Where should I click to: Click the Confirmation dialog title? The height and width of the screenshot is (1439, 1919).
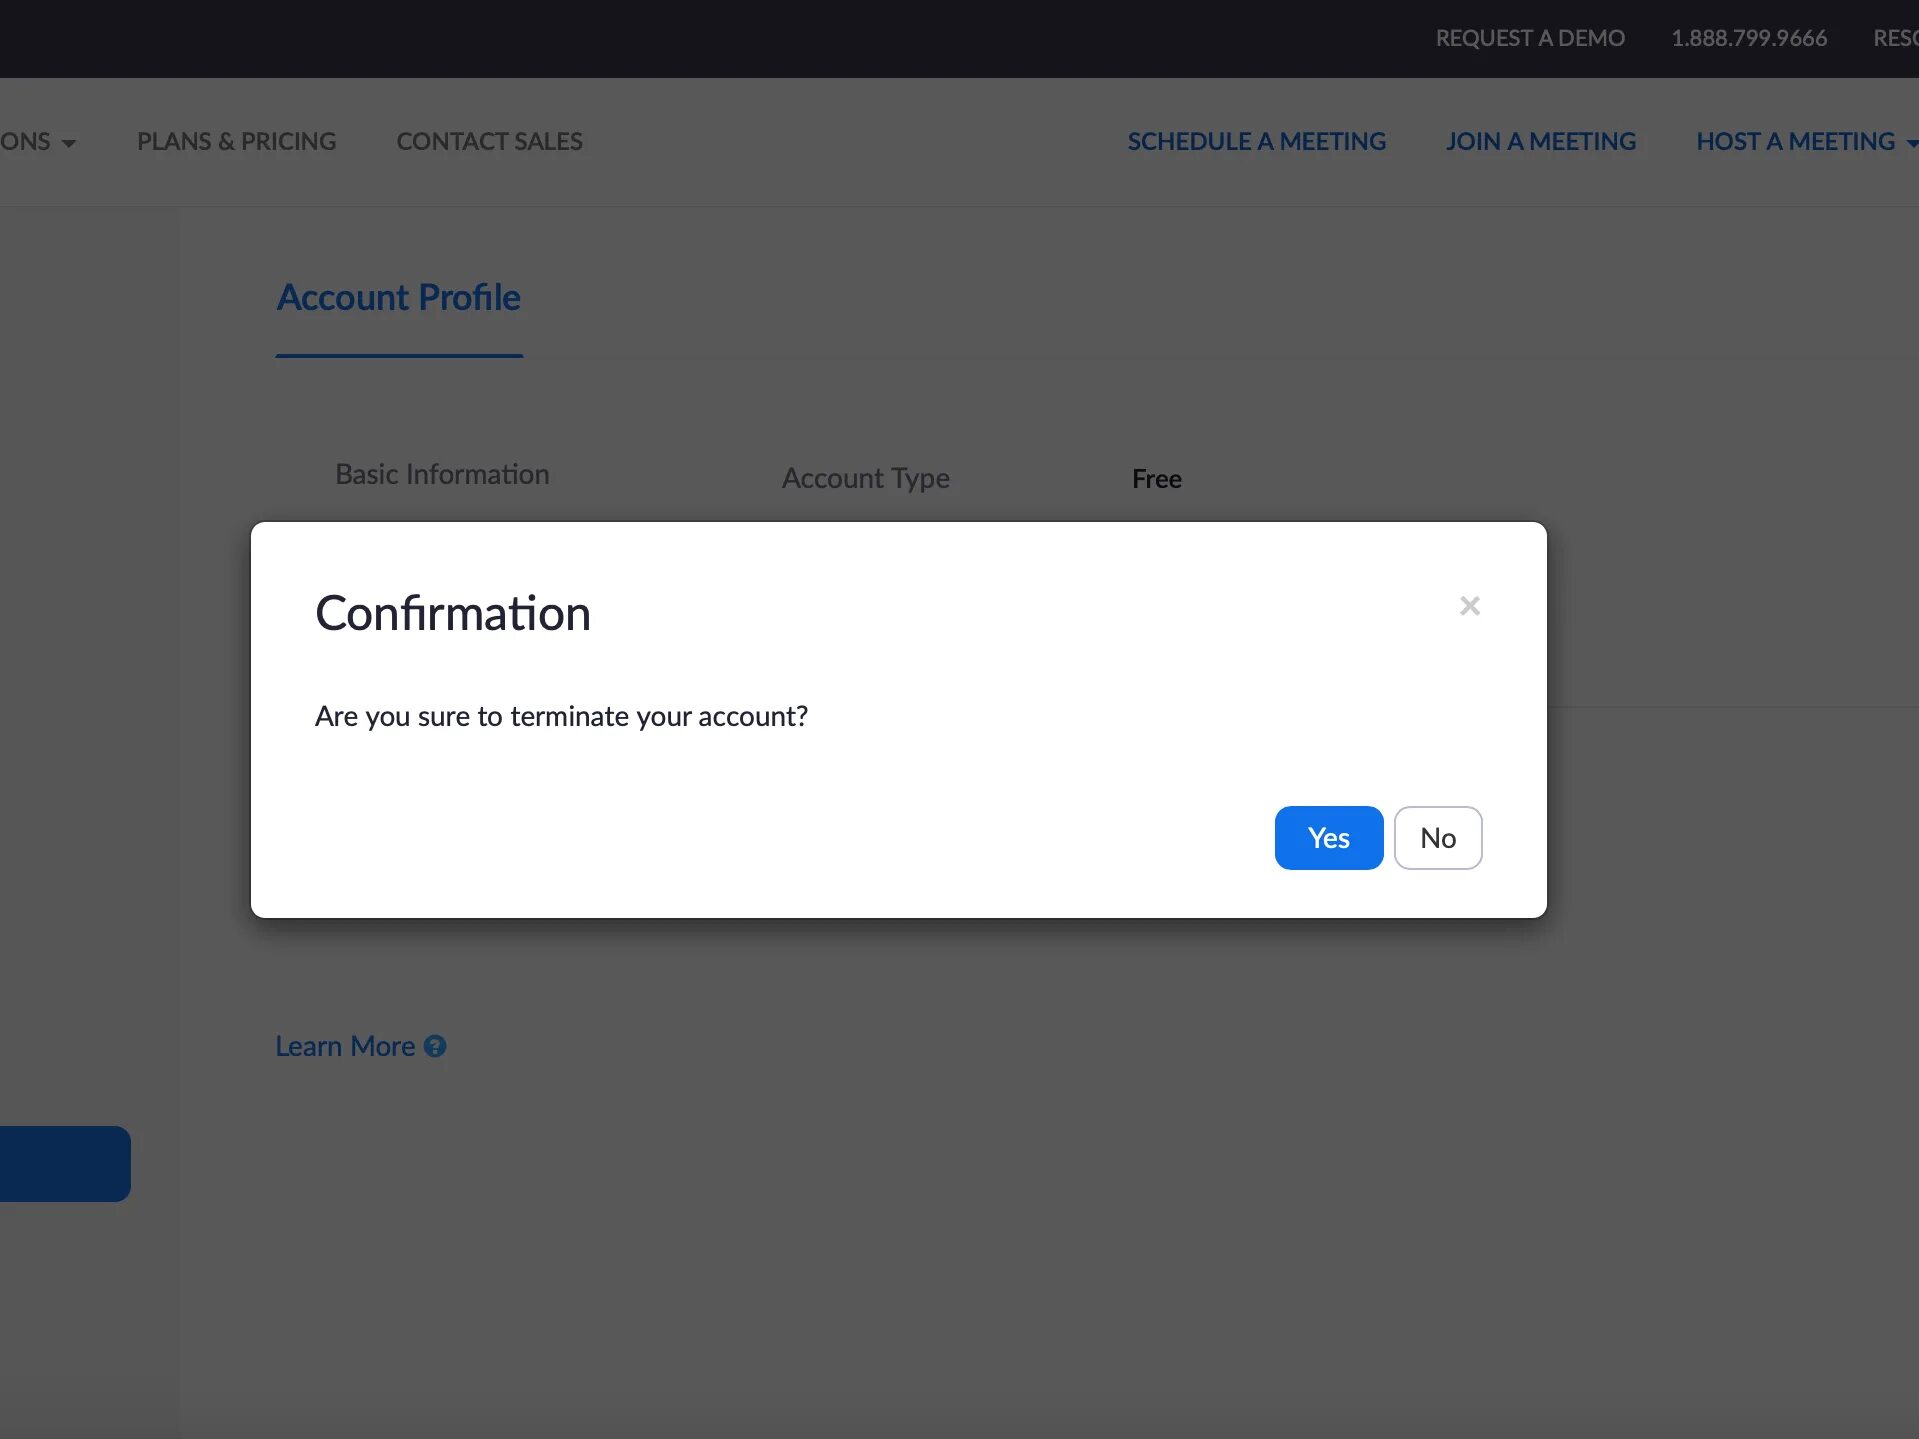click(453, 613)
